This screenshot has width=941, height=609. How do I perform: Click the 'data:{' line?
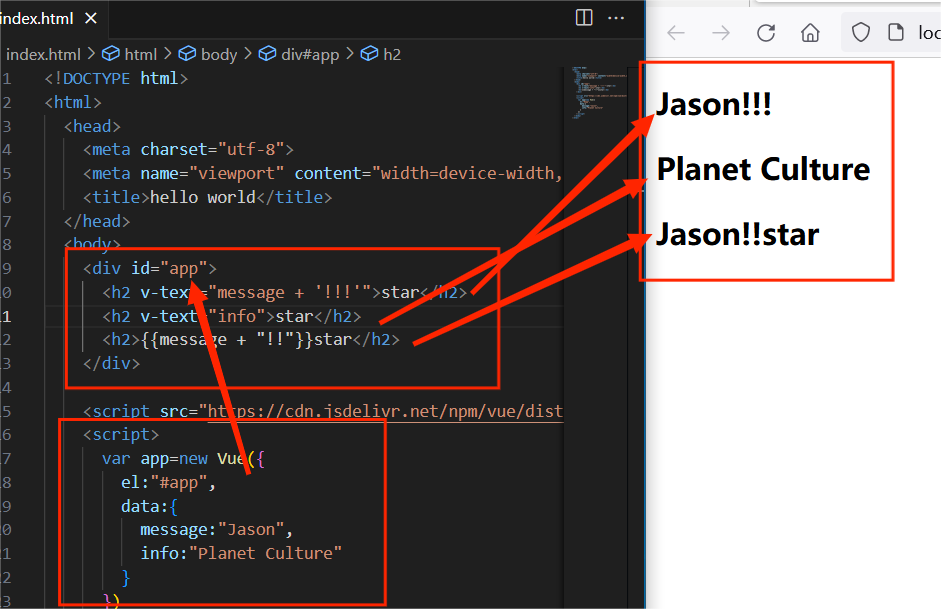150,506
